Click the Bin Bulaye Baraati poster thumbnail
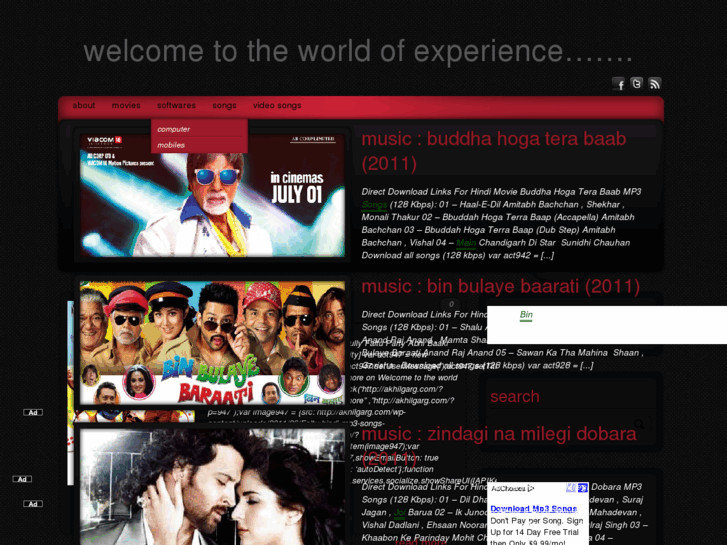Image resolution: width=727 pixels, height=545 pixels. coord(212,343)
